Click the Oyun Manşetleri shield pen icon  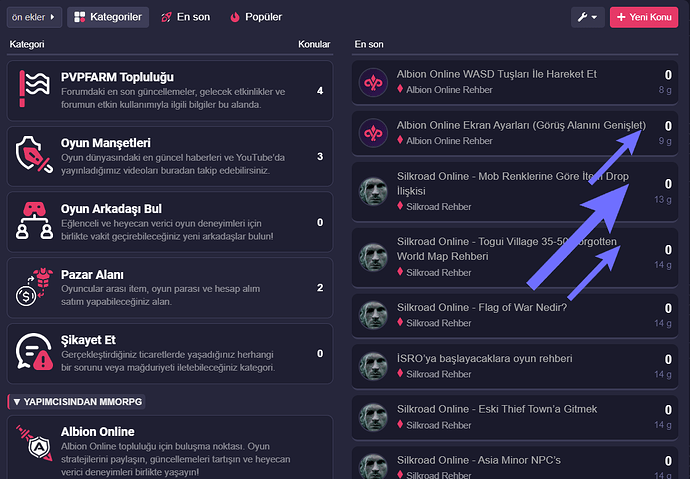click(x=34, y=154)
